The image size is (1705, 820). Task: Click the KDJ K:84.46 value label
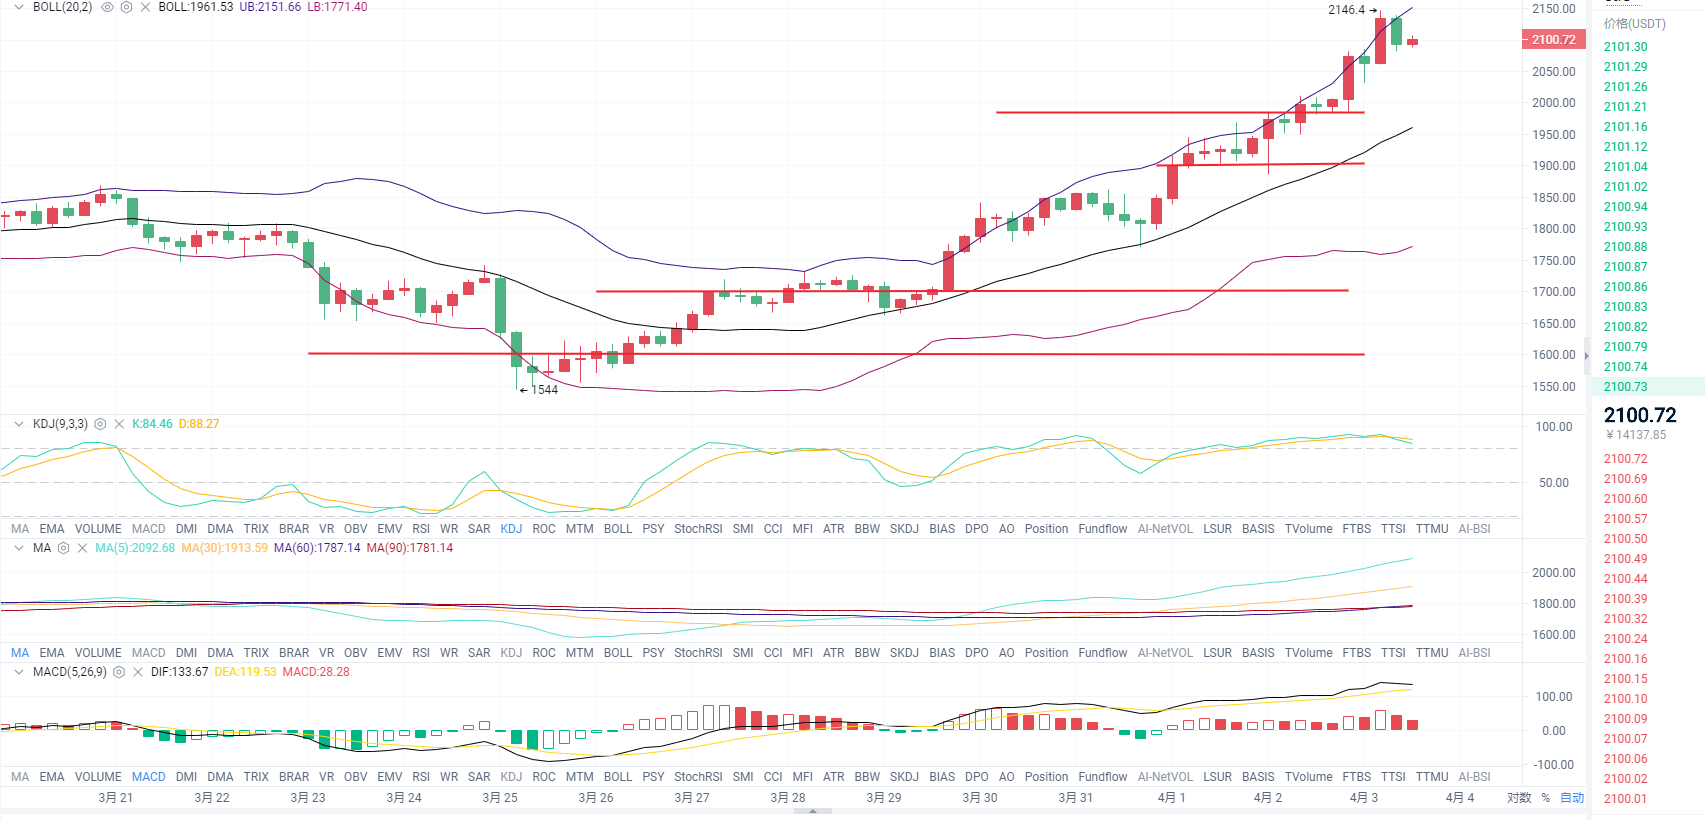coord(152,424)
